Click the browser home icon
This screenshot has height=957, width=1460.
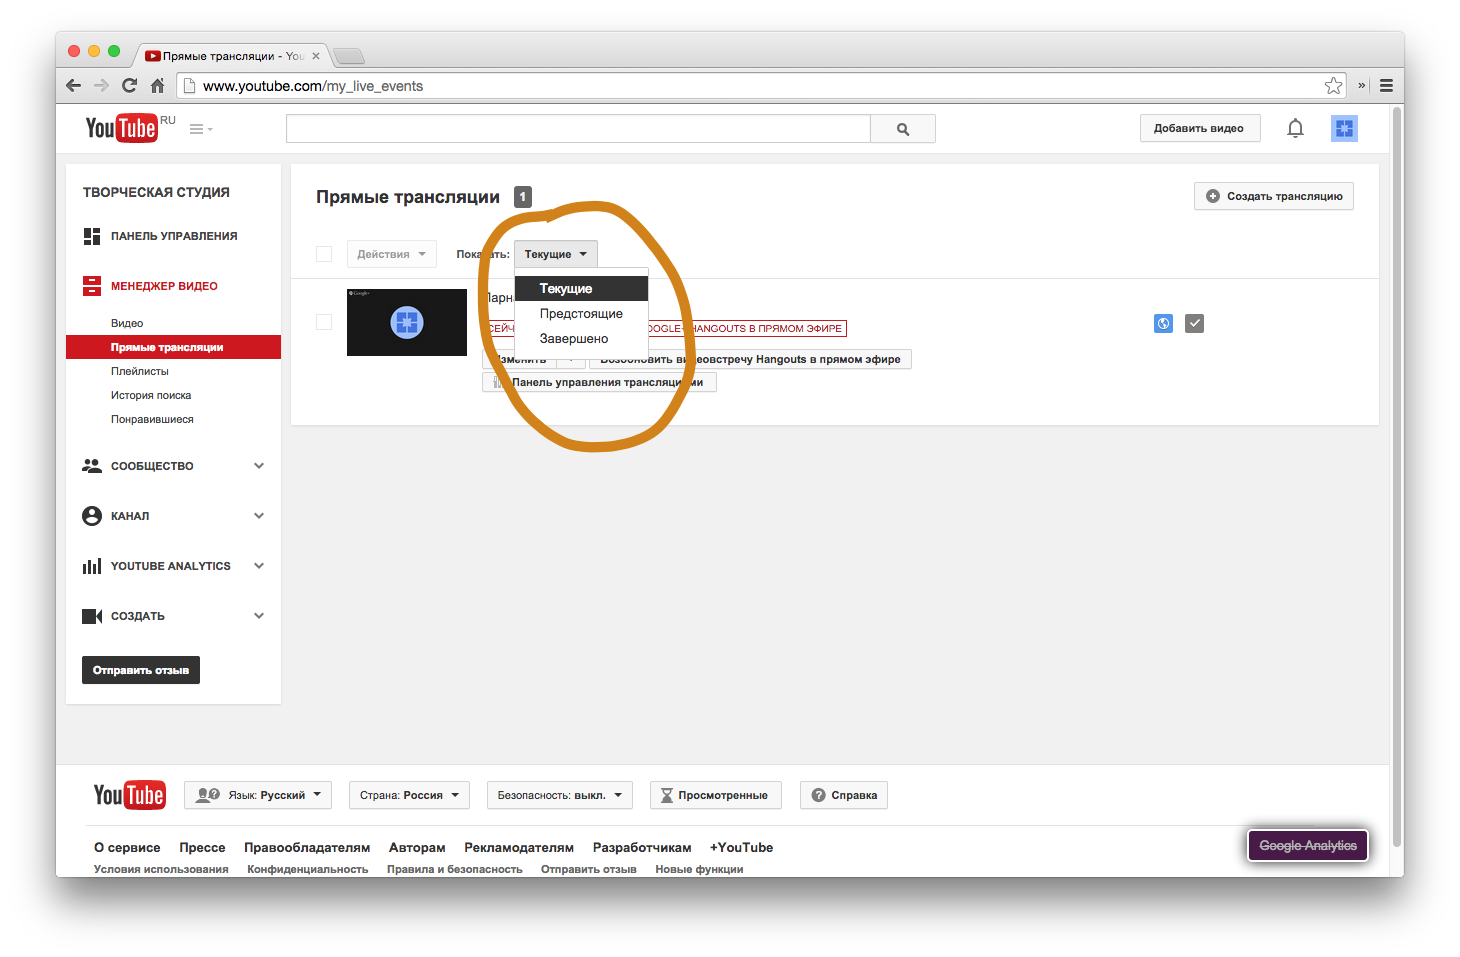coord(157,86)
